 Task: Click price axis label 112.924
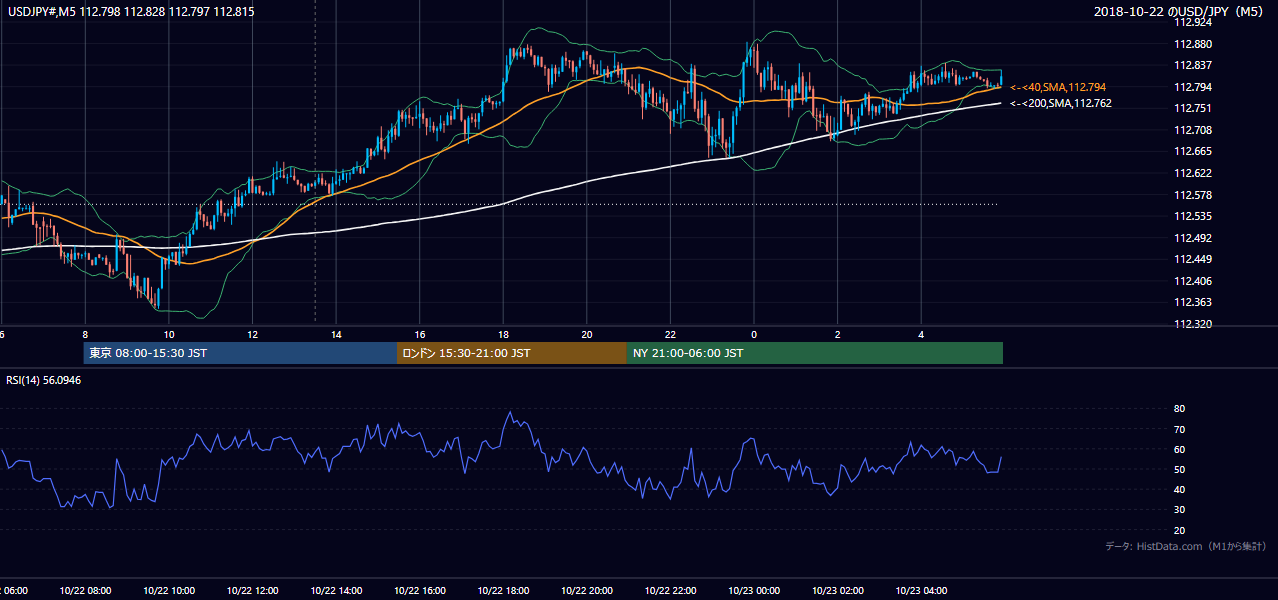point(1193,23)
